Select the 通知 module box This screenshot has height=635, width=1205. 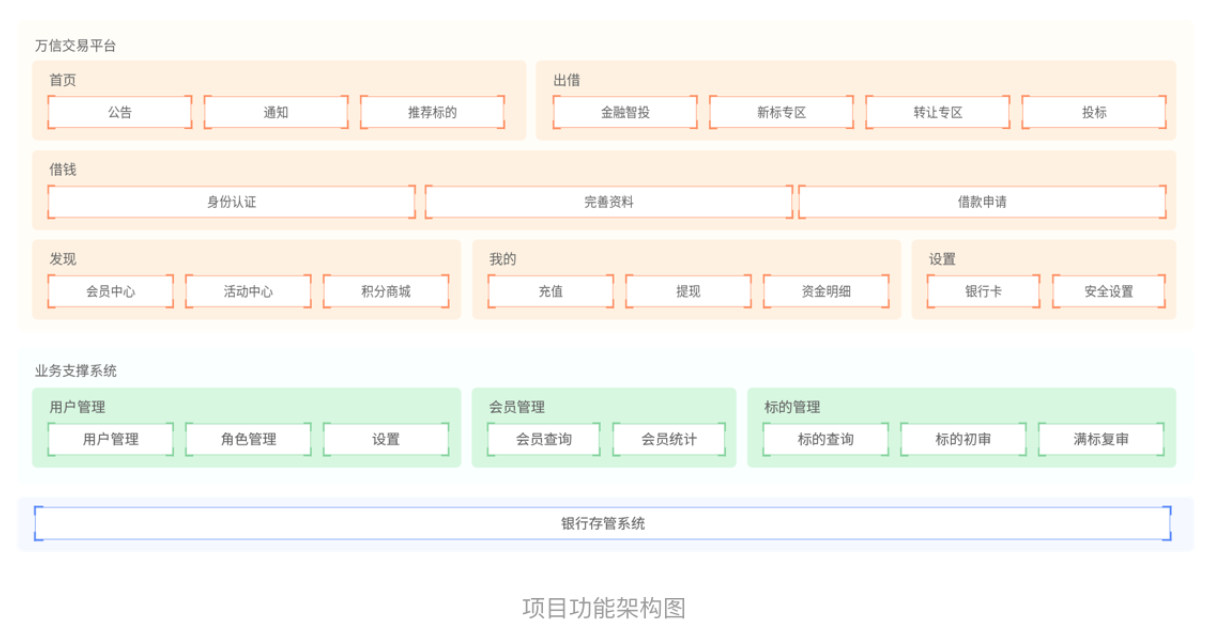click(x=276, y=112)
